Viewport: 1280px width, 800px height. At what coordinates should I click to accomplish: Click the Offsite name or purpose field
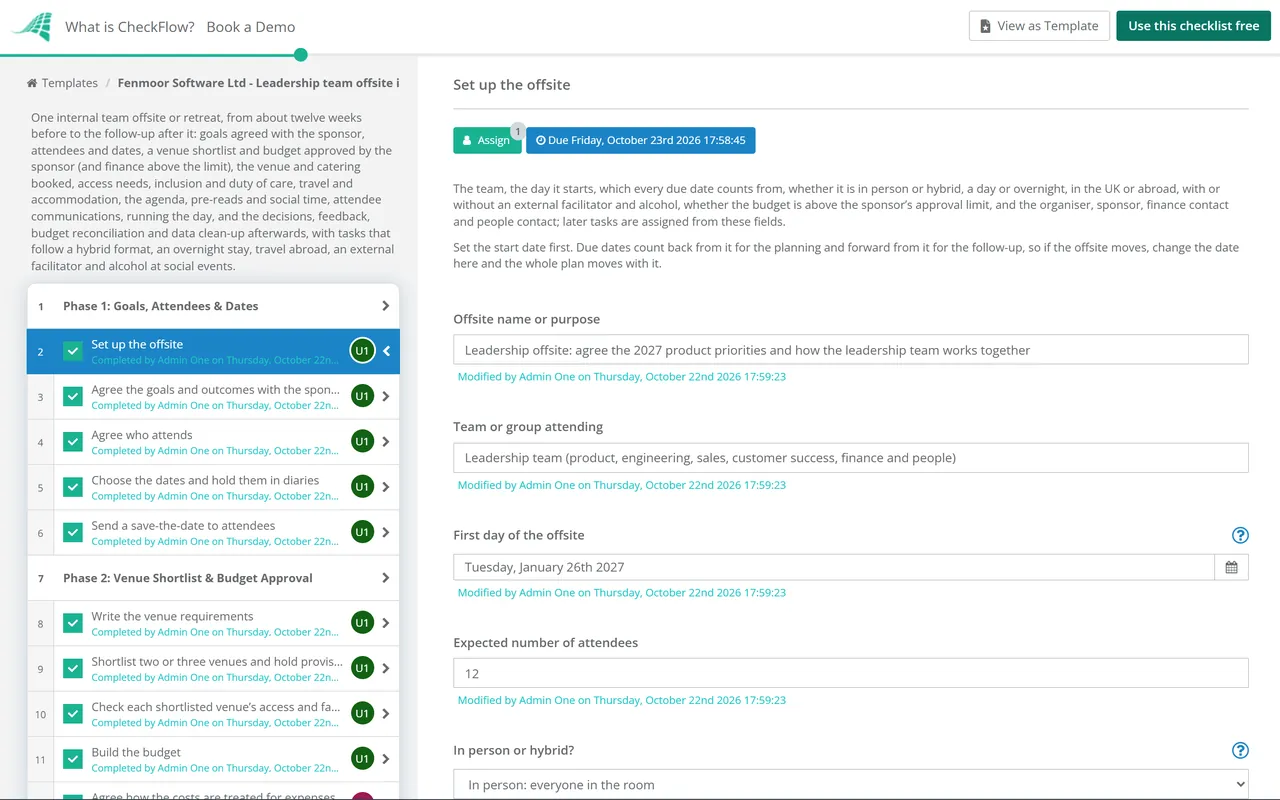pos(851,350)
